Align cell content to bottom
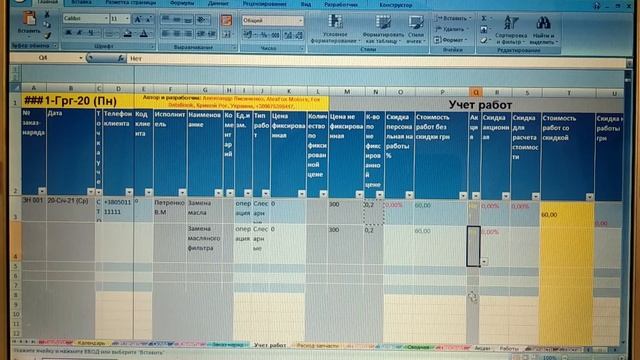 click(x=188, y=20)
